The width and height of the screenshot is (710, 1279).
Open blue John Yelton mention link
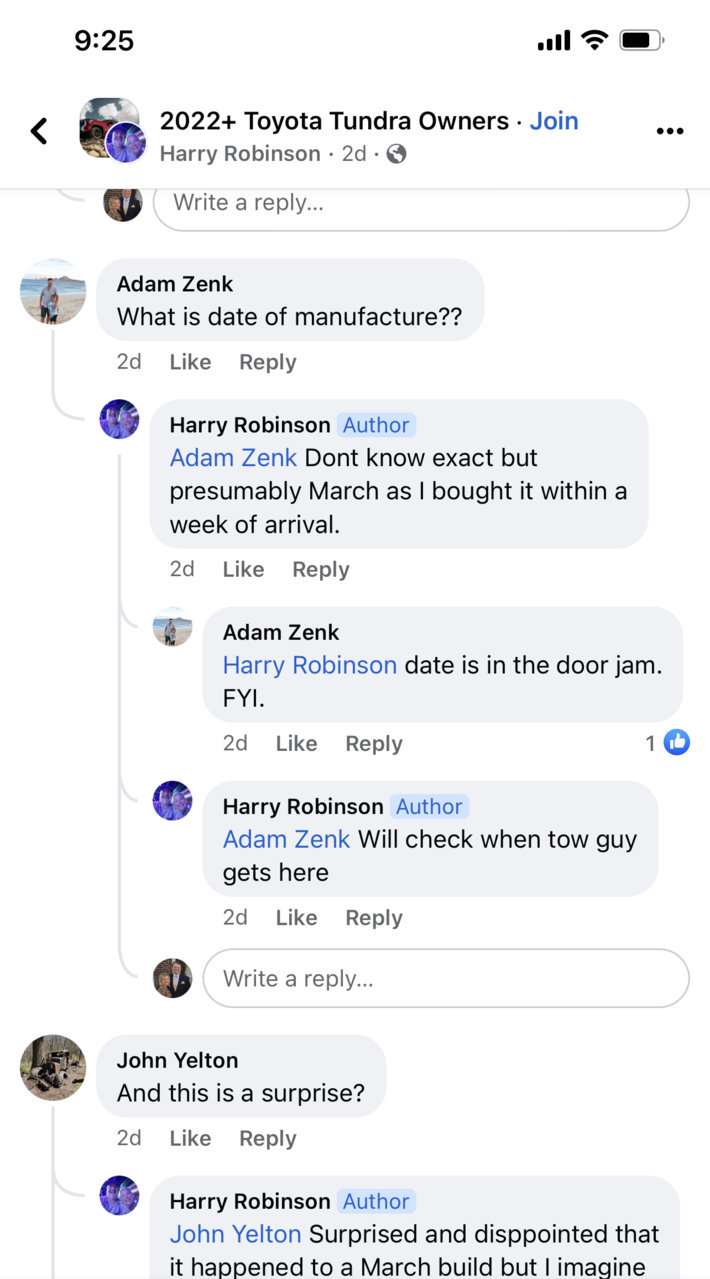235,1234
